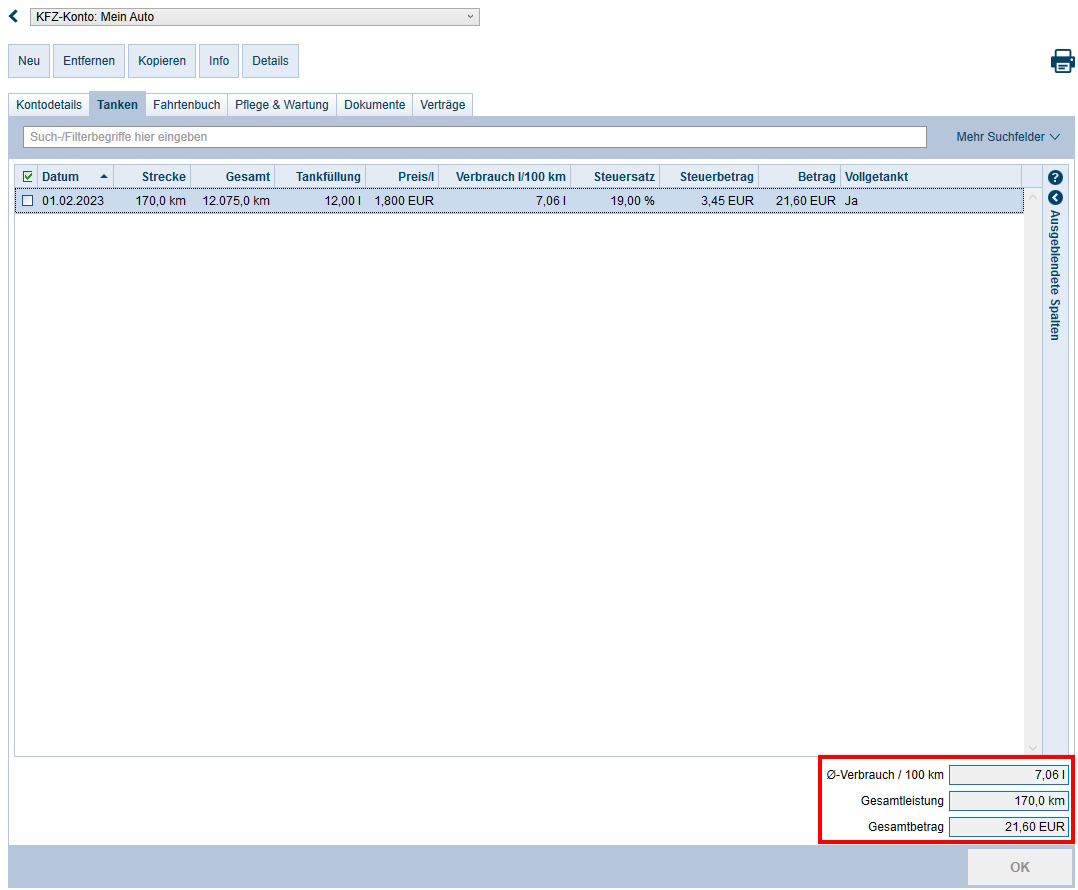Viewport: 1078px width, 890px height.
Task: Click the table scrollbar up arrow
Action: point(1033,197)
